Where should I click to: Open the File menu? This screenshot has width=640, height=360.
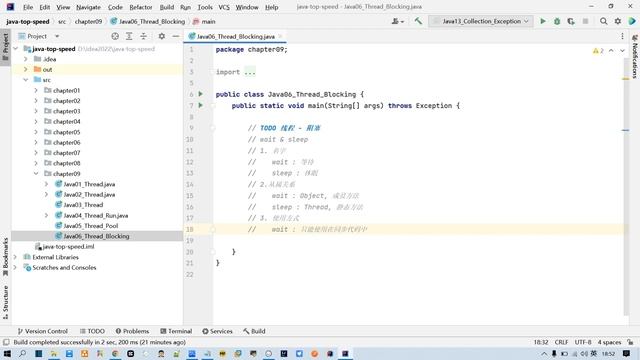tap(28, 7)
